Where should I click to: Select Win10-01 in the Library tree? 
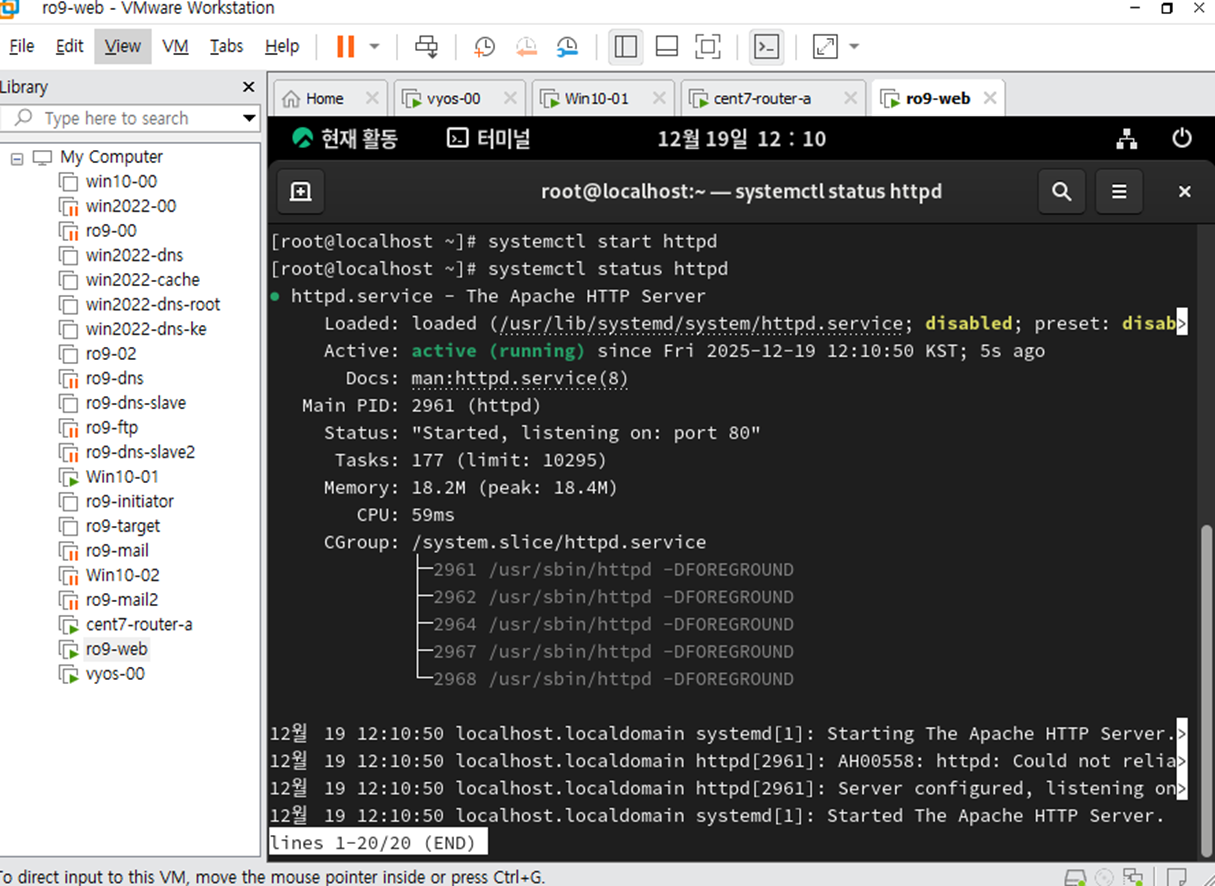click(x=122, y=477)
